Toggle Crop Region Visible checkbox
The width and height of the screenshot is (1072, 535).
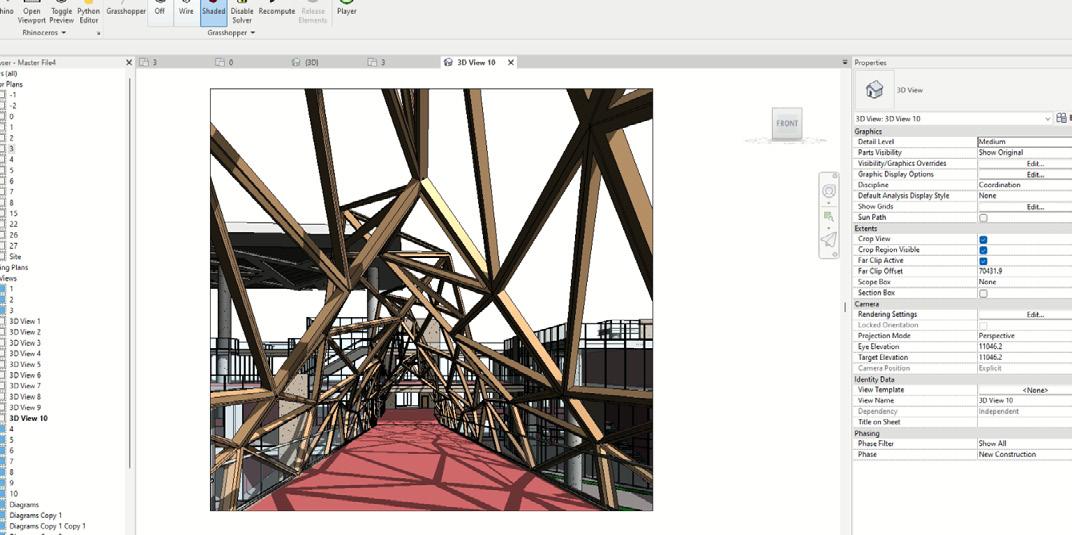(x=983, y=250)
